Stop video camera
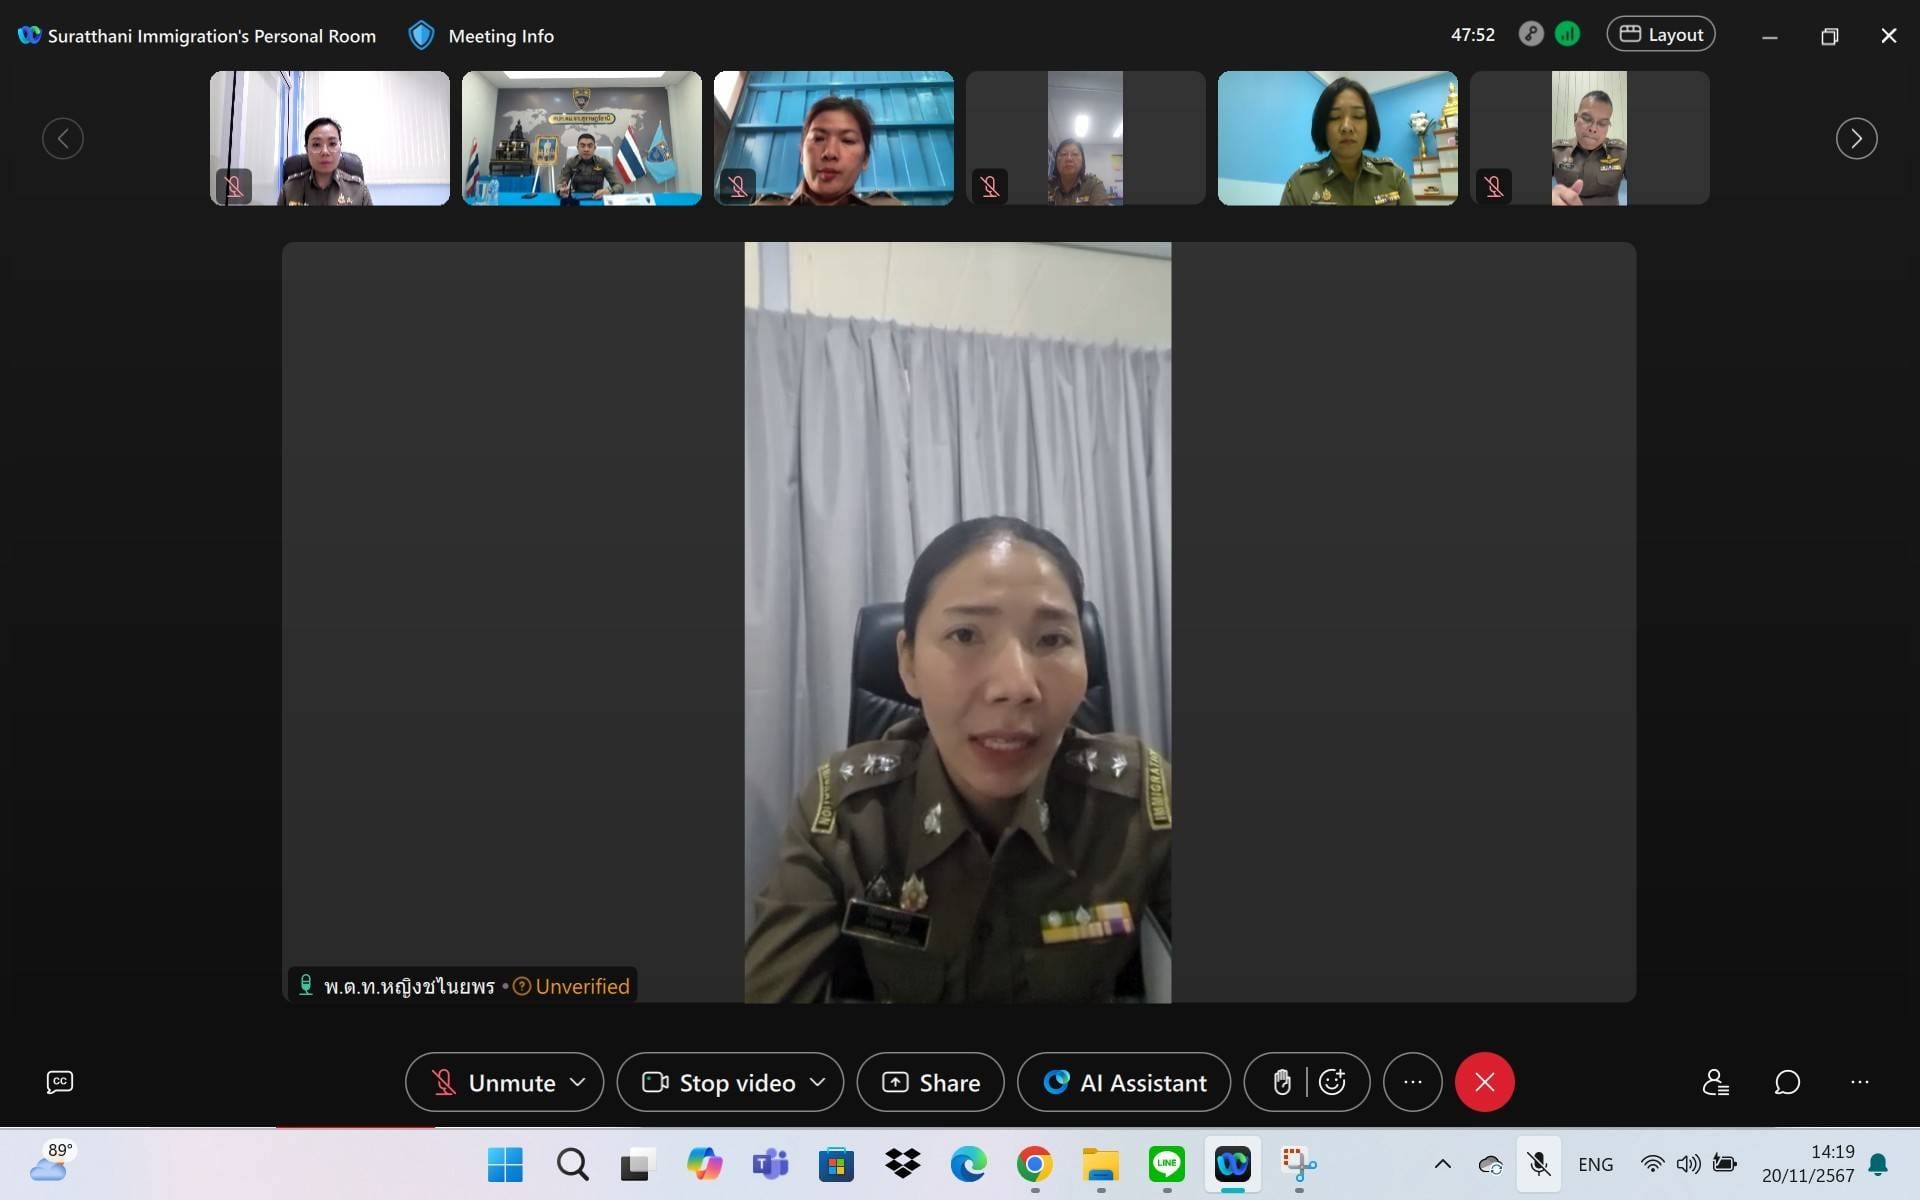This screenshot has width=1920, height=1200. point(718,1082)
